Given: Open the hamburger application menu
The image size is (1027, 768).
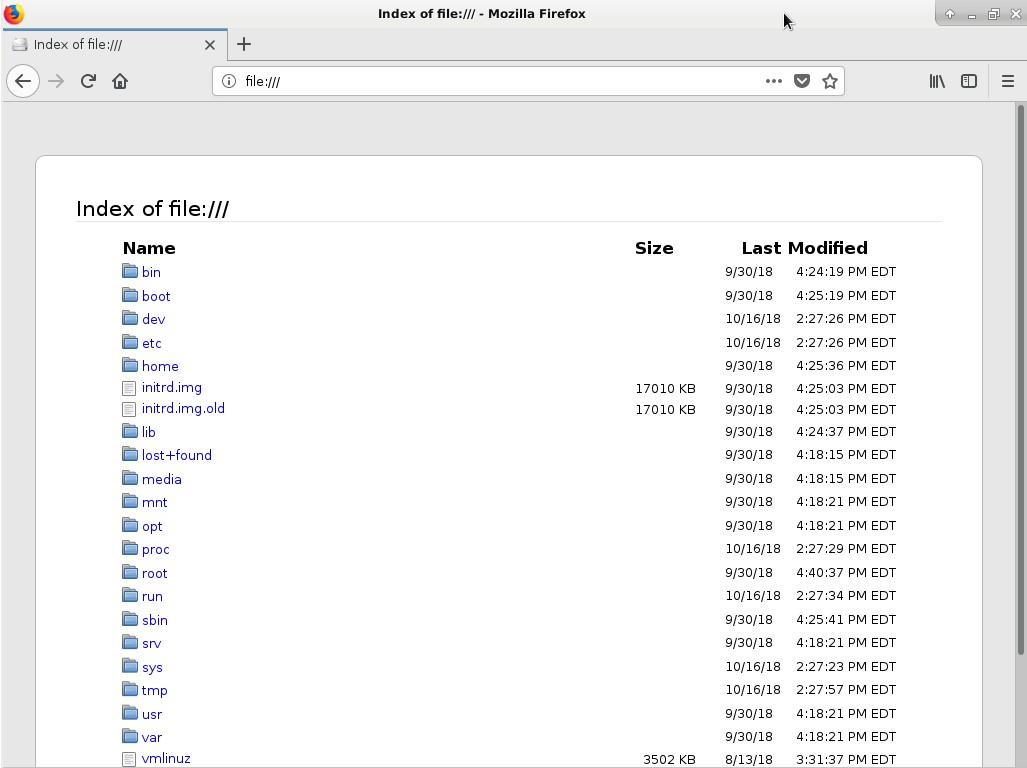Looking at the screenshot, I should point(1008,81).
